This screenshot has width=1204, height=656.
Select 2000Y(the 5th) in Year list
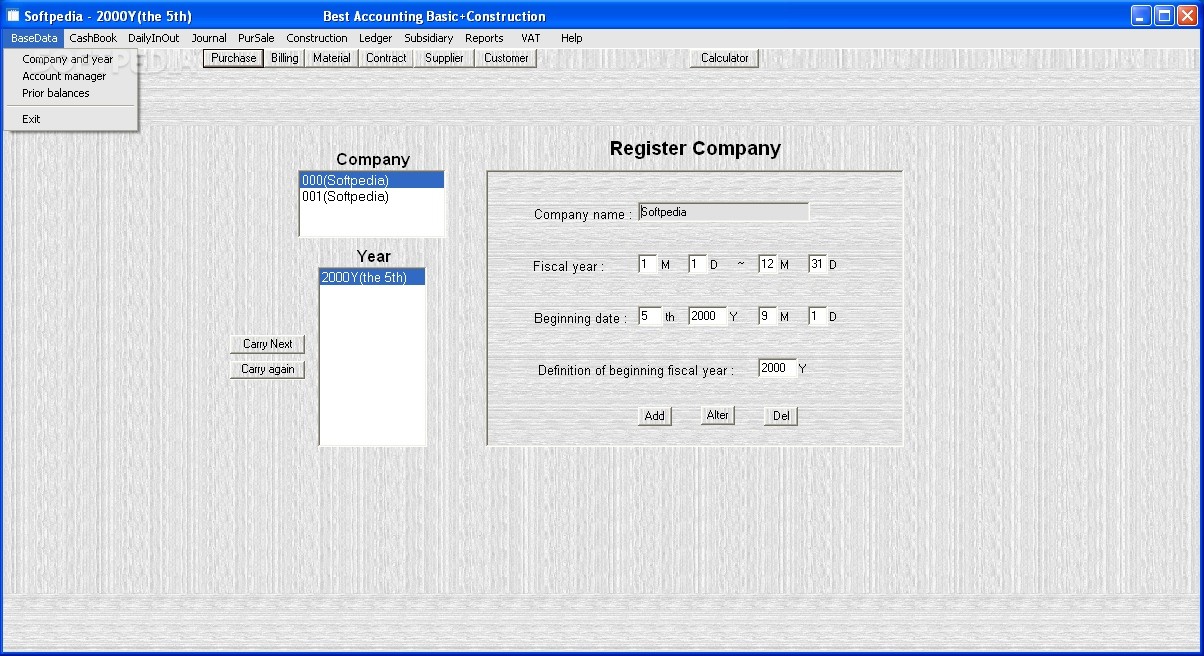point(372,277)
